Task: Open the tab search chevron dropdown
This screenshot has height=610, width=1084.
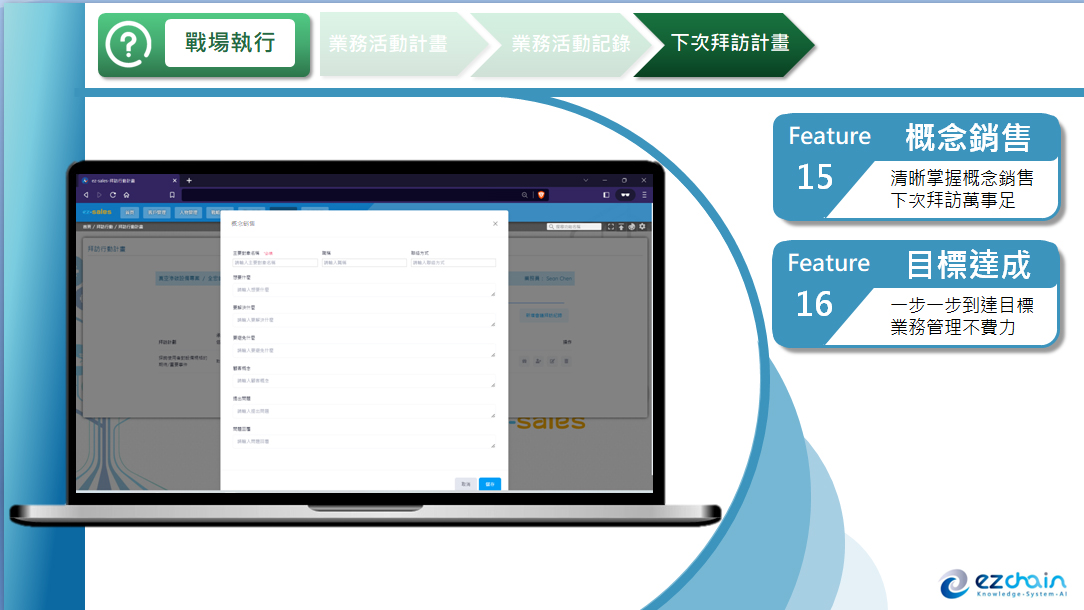Action: point(586,181)
